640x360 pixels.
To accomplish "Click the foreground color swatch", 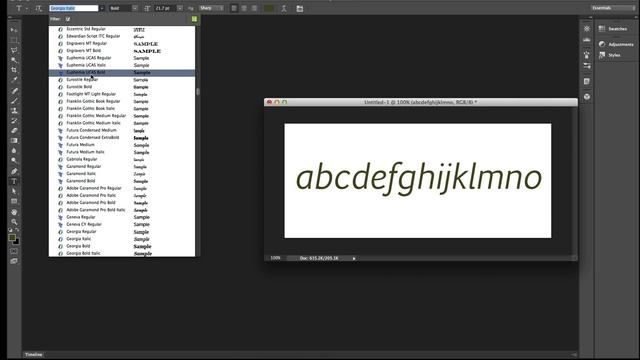I will 12,238.
